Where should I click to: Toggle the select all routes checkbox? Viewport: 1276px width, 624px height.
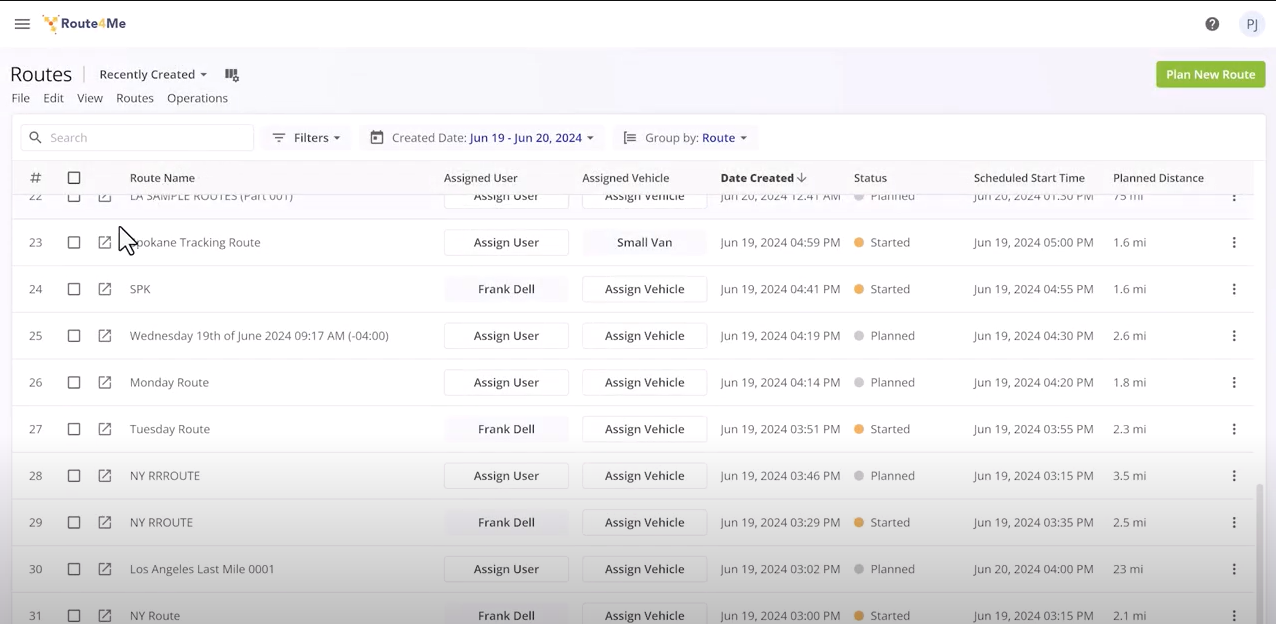tap(74, 178)
